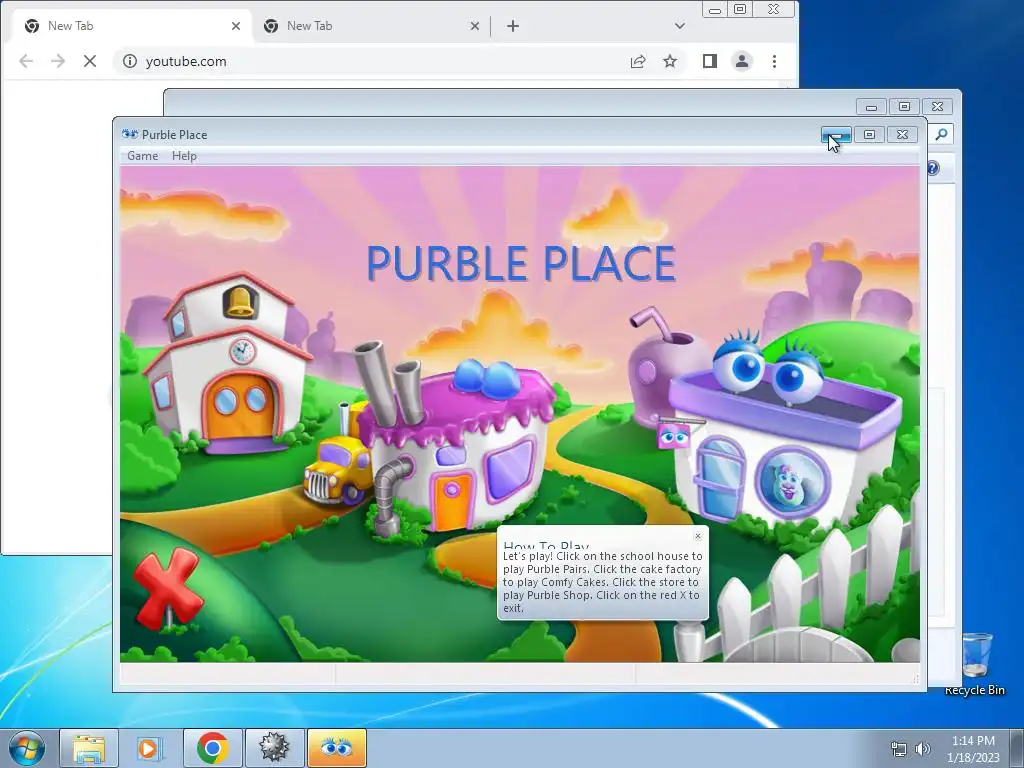The height and width of the screenshot is (768, 1024).
Task: Minimize the Chrome window
Action: point(715,9)
